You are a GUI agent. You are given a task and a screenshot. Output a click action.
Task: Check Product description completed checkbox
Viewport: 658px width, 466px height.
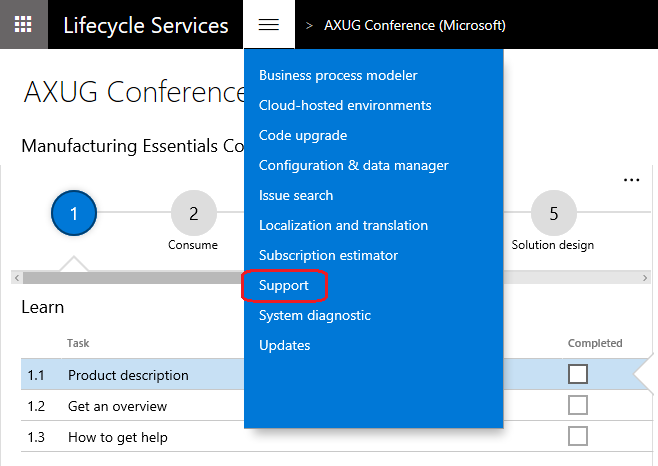point(577,375)
